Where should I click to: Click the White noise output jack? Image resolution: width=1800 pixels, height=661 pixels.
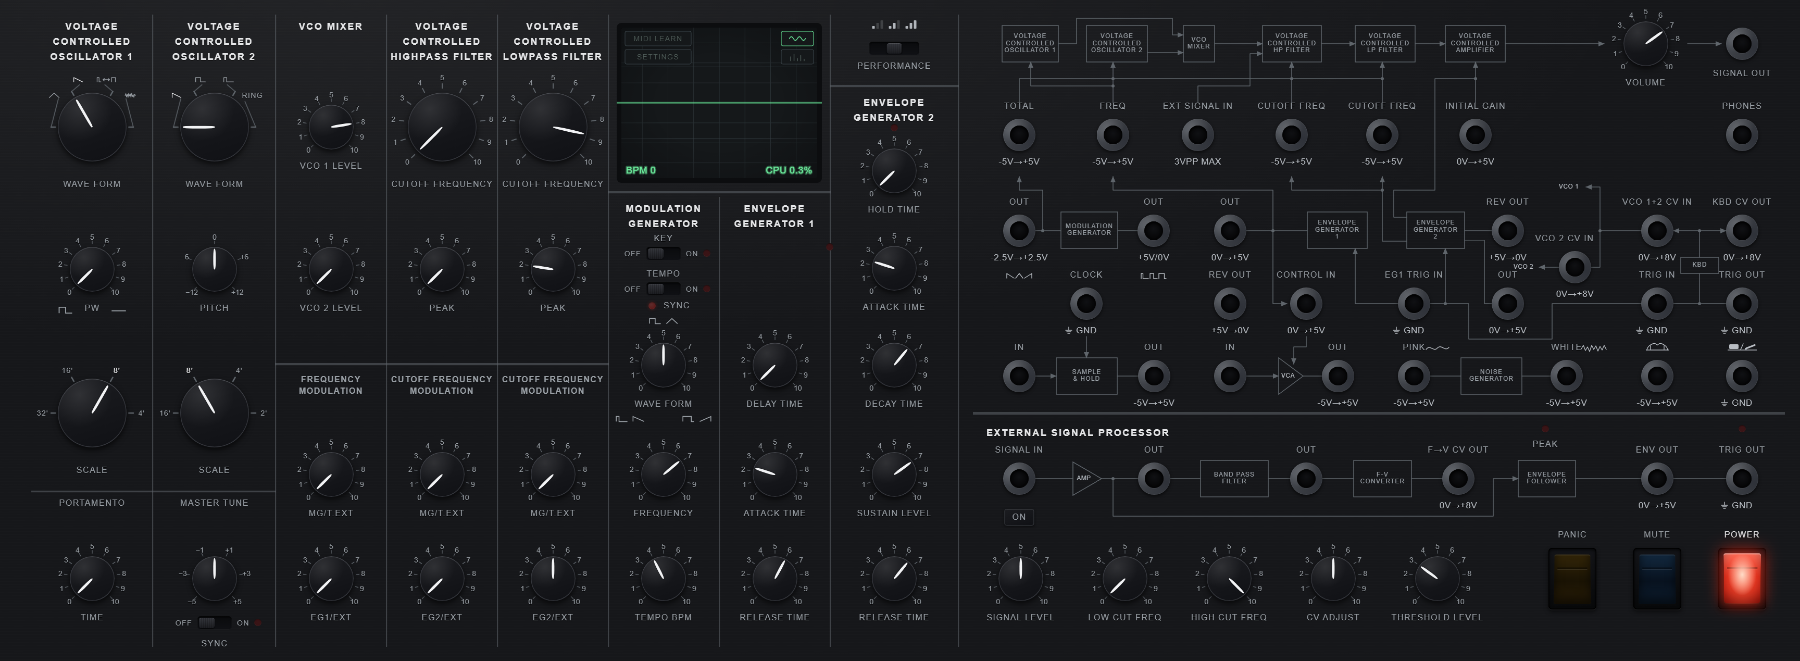click(1565, 376)
